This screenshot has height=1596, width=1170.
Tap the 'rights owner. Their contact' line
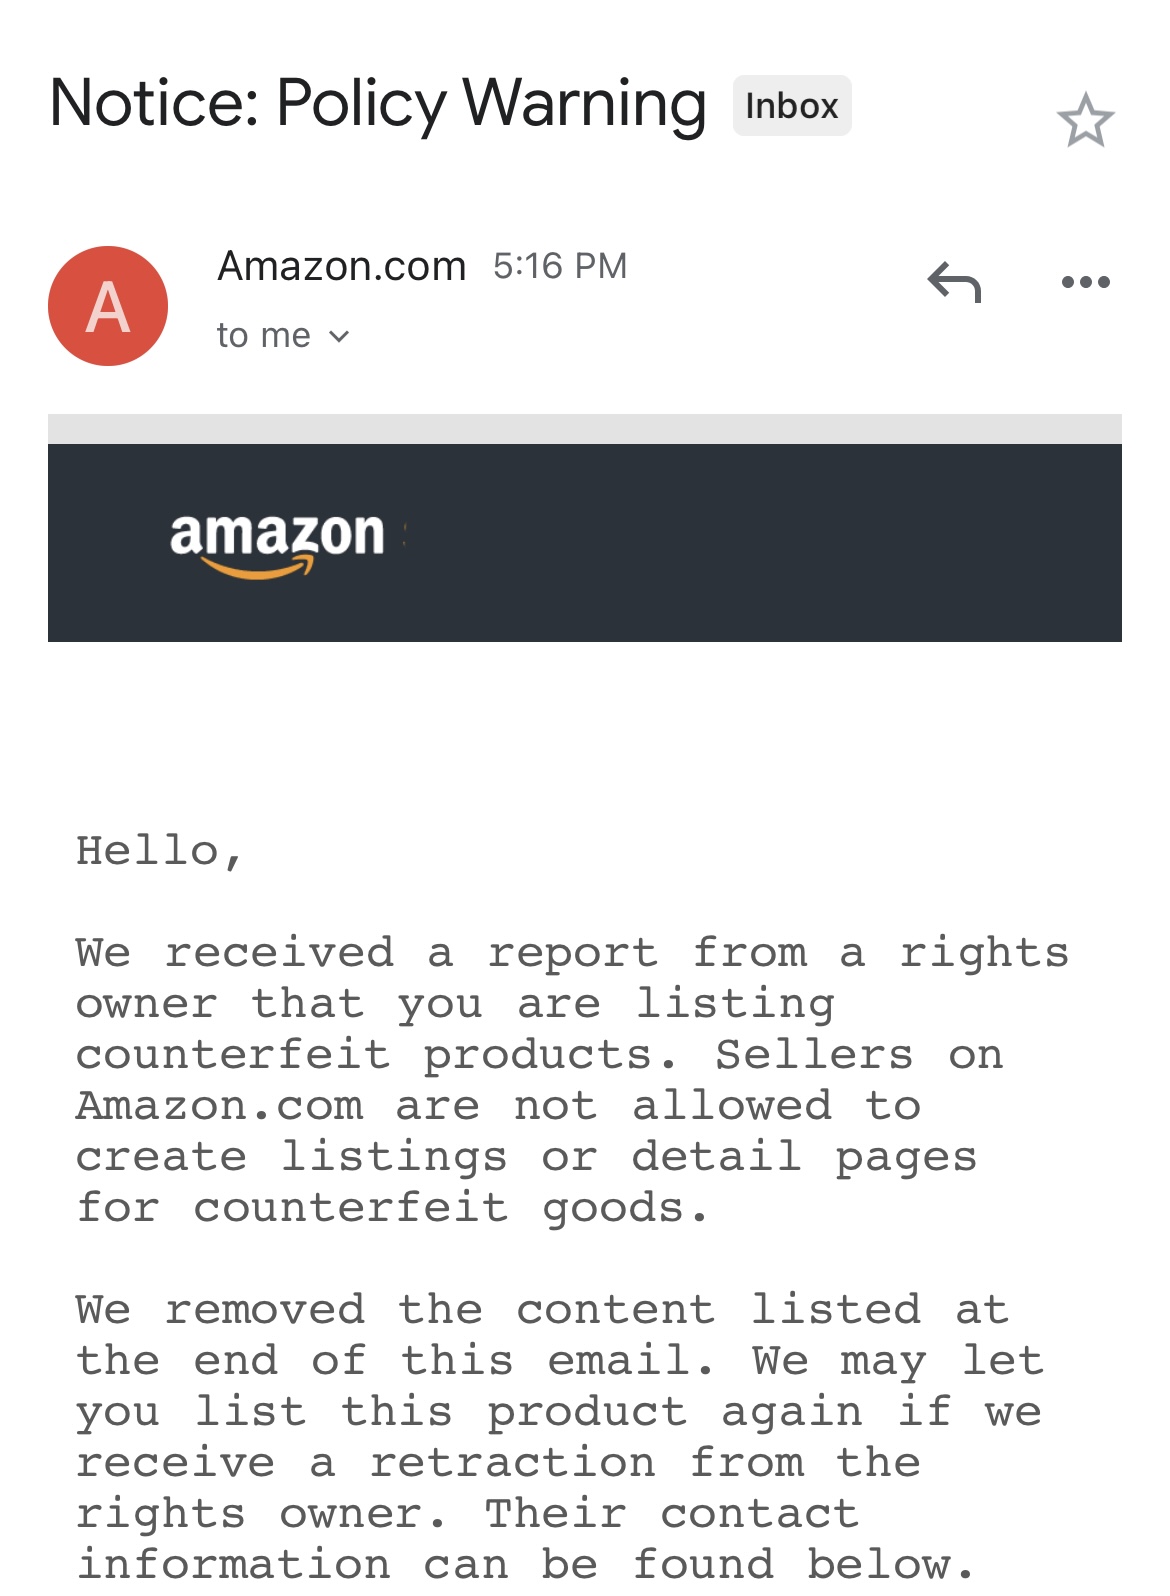tap(467, 1514)
